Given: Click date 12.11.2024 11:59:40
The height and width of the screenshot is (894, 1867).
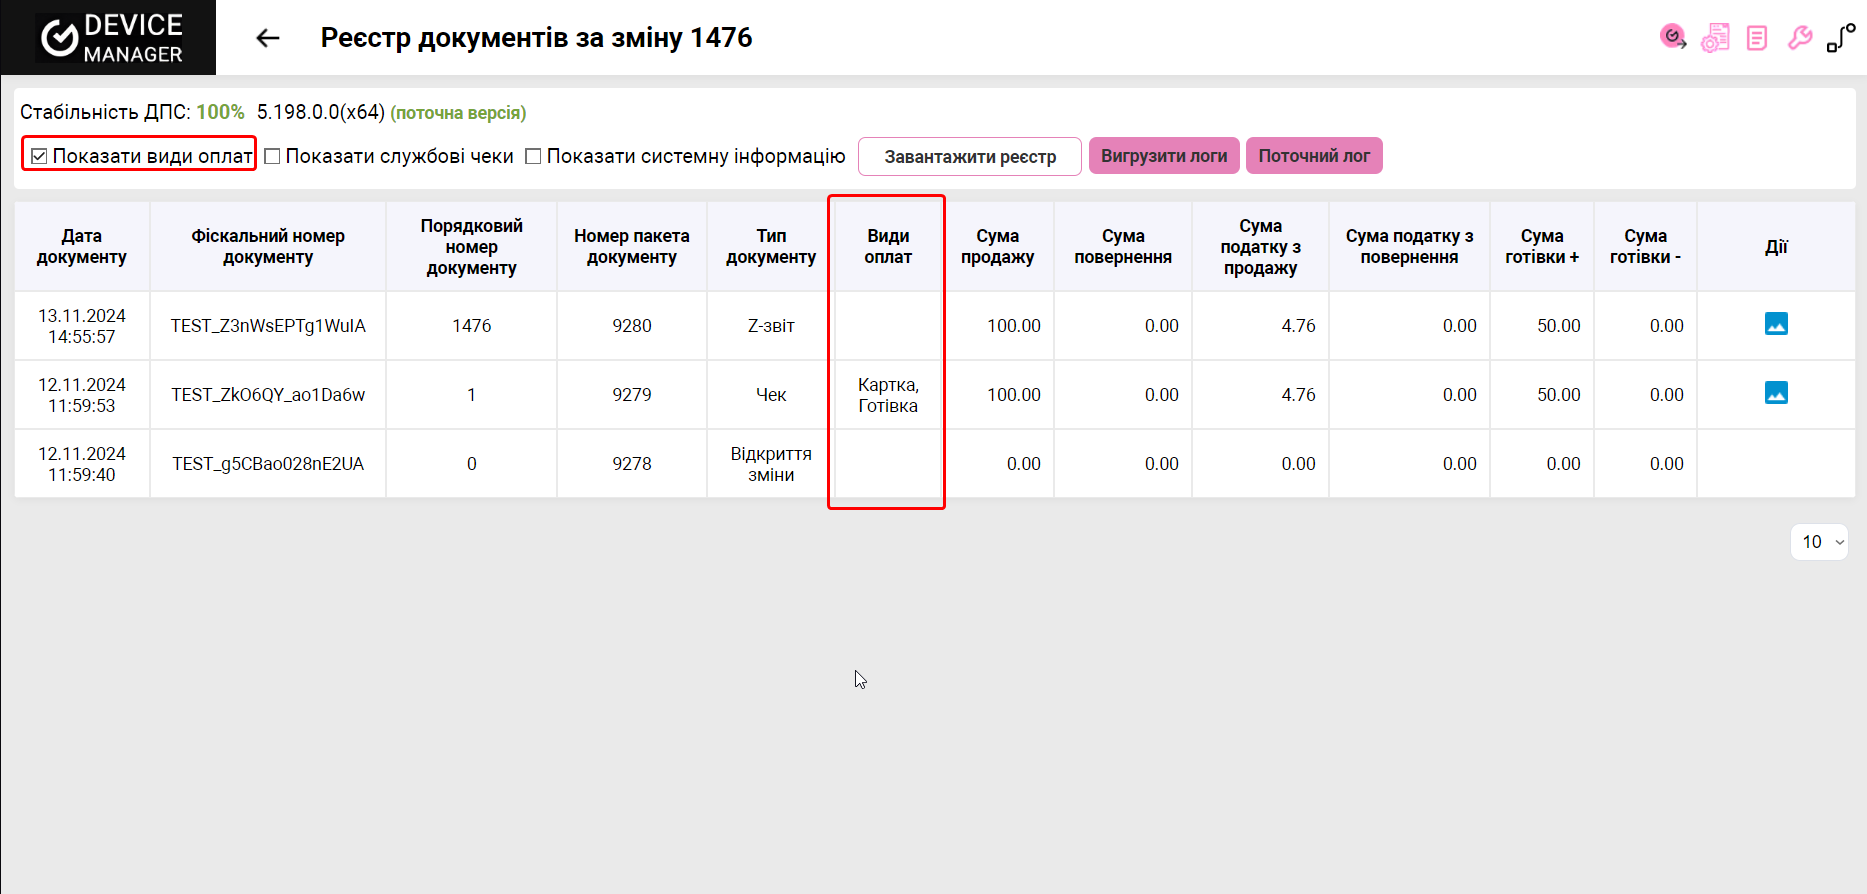Looking at the screenshot, I should [x=82, y=464].
